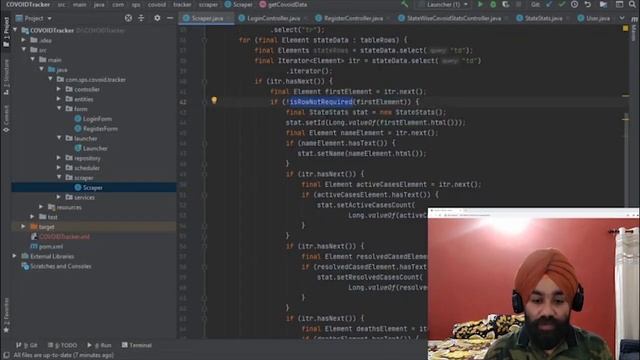This screenshot has height=360, width=640.
Task: Collapse the src folder
Action: coord(24,50)
